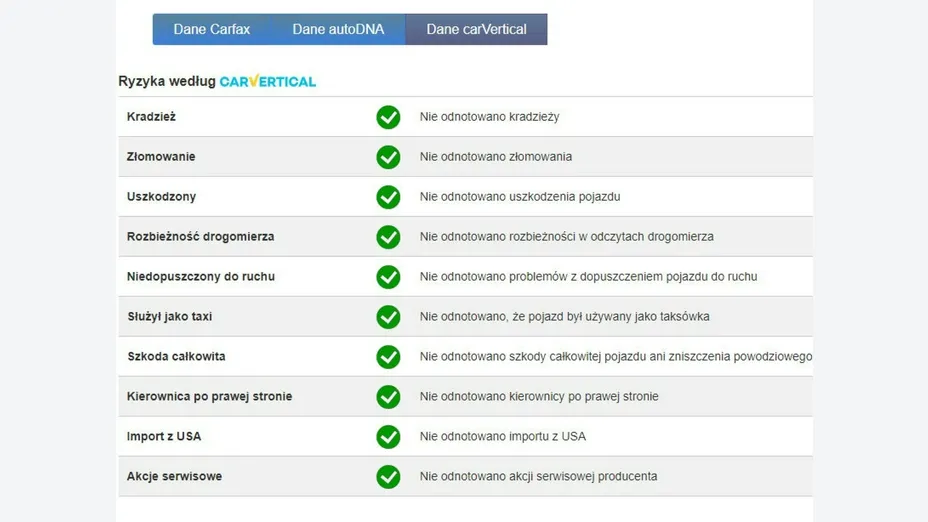Click the checkmark for Szkoda całkowita
The image size is (928, 522).
[x=388, y=357]
